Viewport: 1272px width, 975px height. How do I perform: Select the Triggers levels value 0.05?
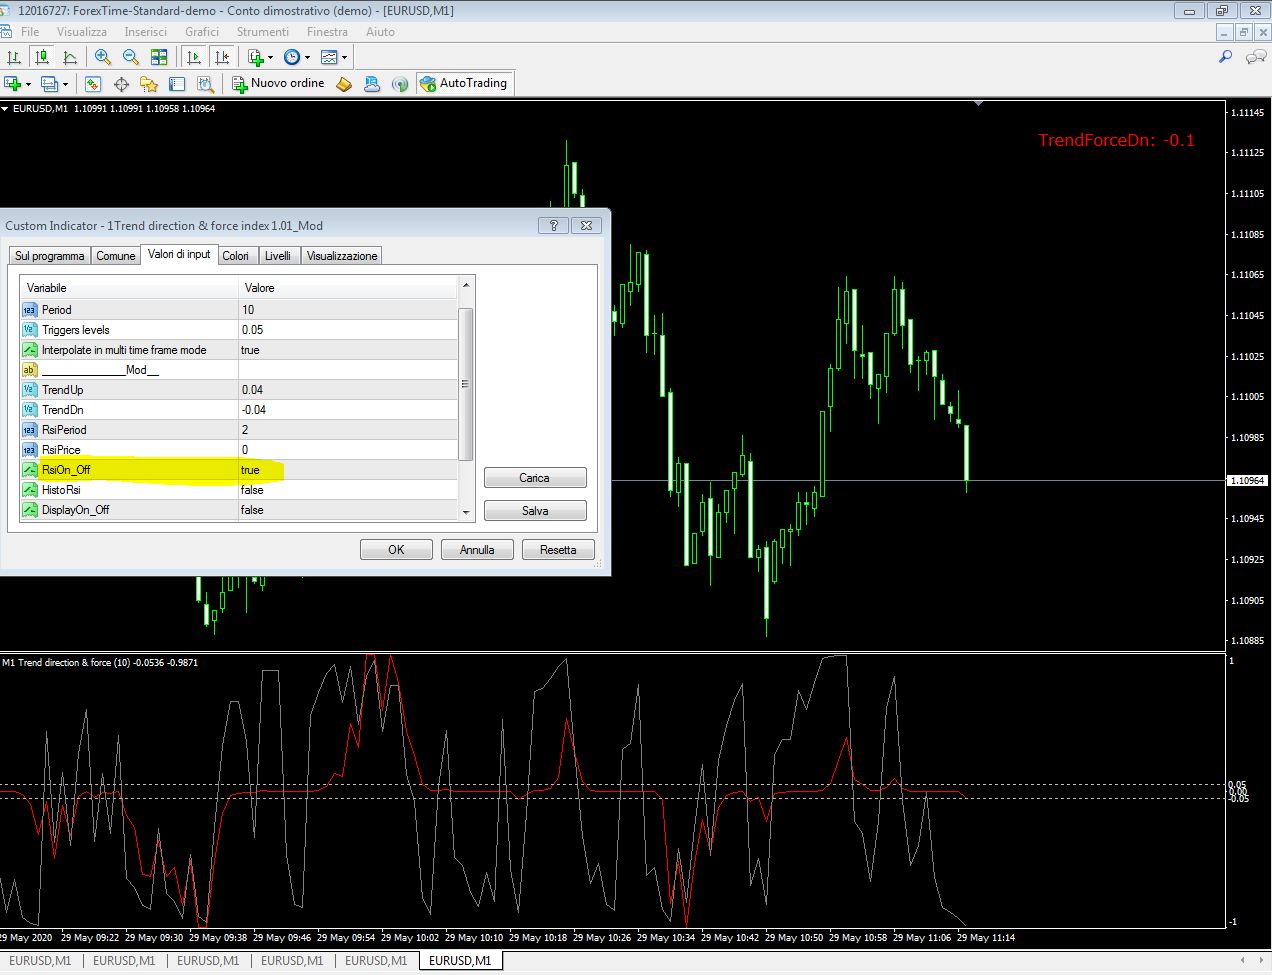click(x=348, y=330)
